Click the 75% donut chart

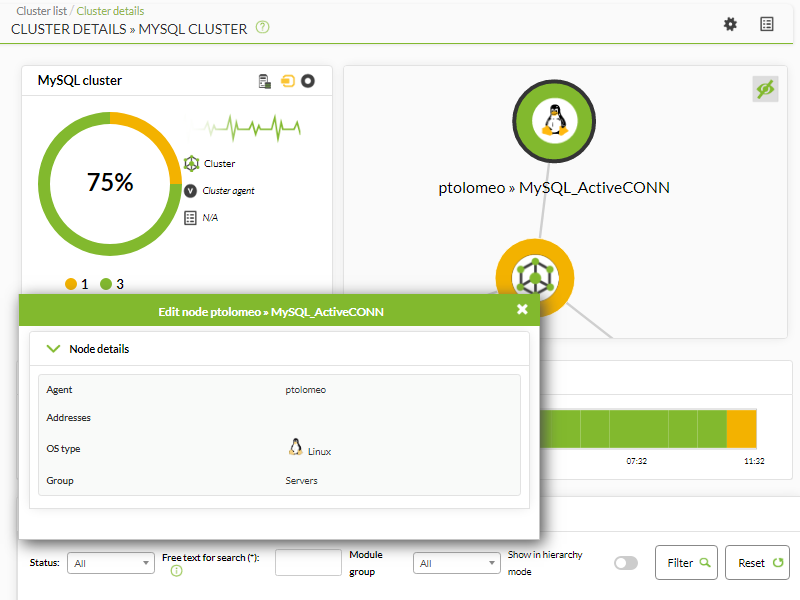(x=110, y=184)
